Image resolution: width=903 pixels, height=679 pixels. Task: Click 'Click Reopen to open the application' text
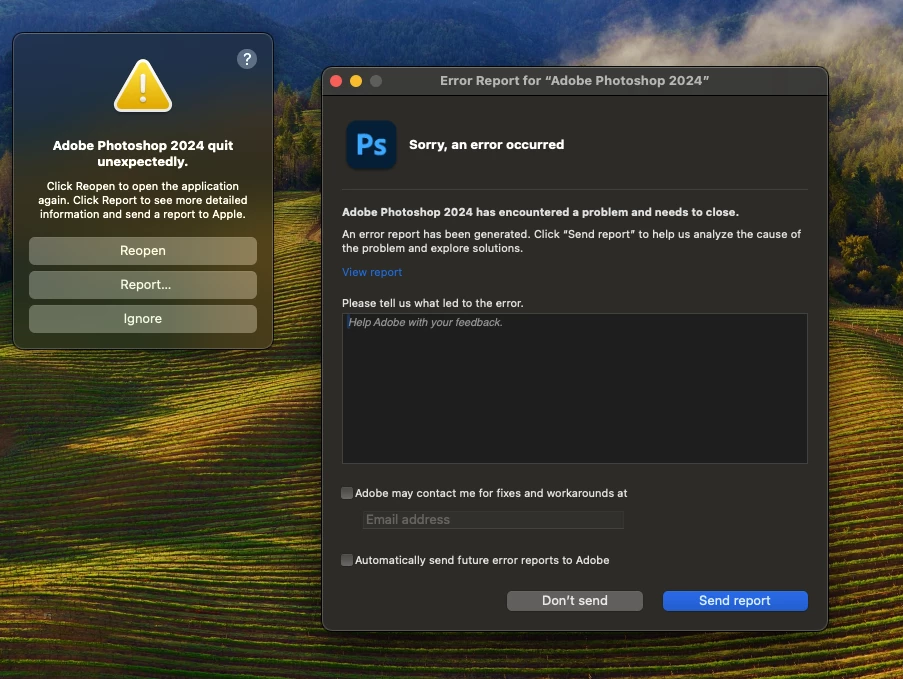pyautogui.click(x=143, y=200)
